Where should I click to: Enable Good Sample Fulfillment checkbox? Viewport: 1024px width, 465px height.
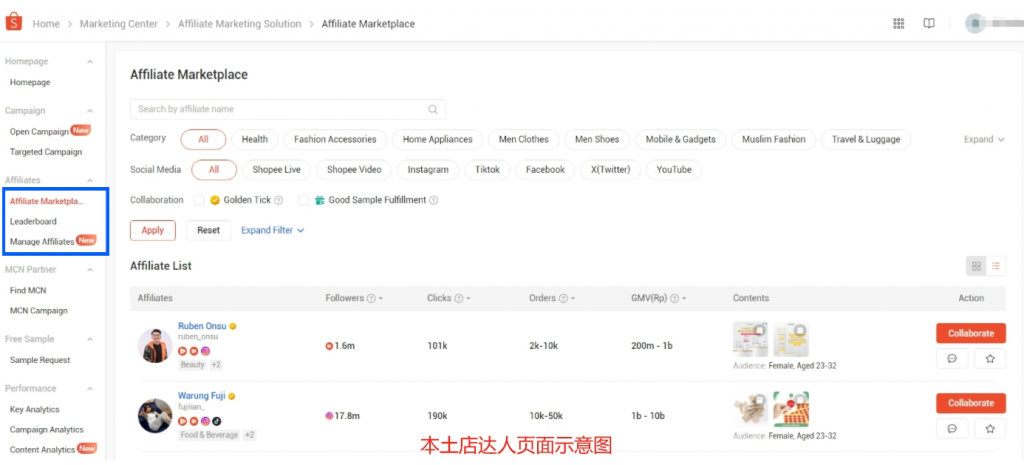pos(304,200)
